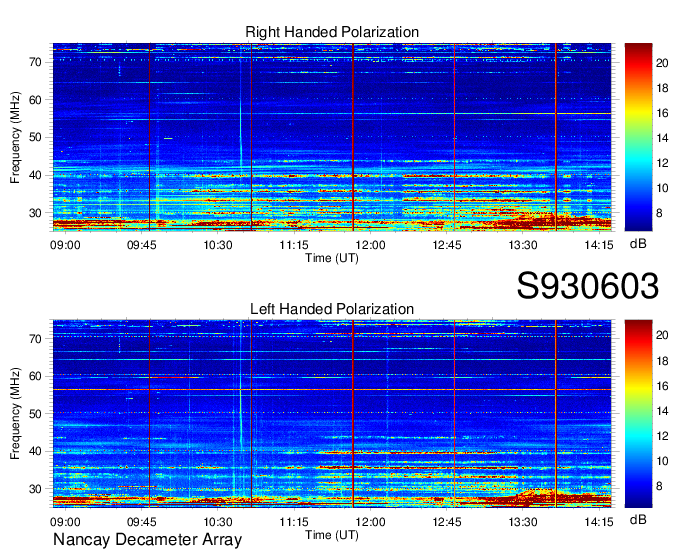The height and width of the screenshot is (552, 680).
Task: Click the 12:45 time tick of left-handed plot
Action: tap(447, 522)
